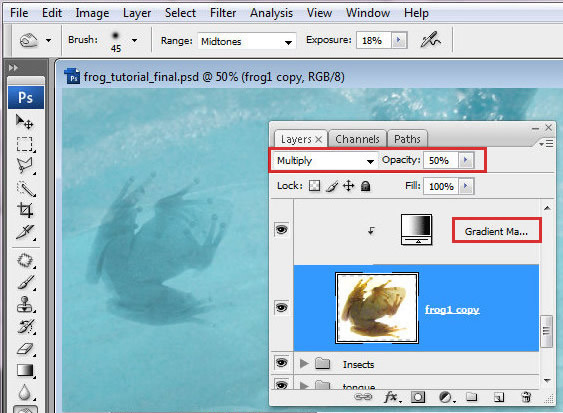The image size is (563, 413).
Task: Switch to the Channels tab
Action: point(357,139)
